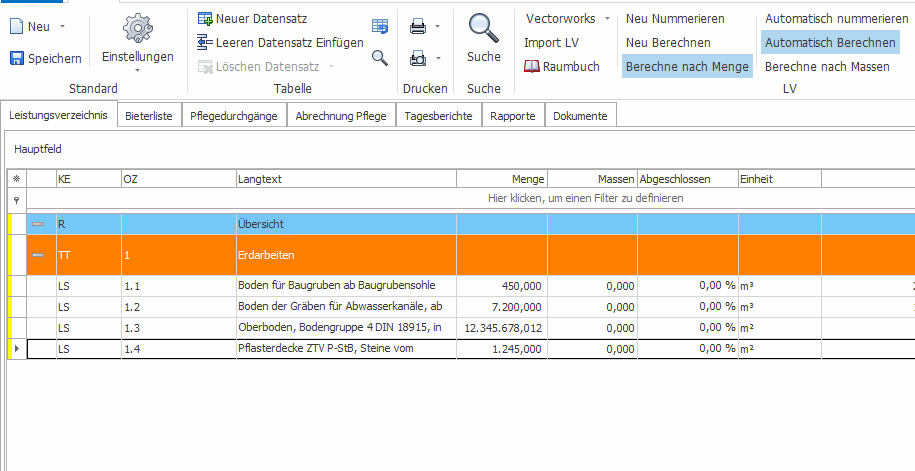Click the Einstellungen gear icon

138,28
